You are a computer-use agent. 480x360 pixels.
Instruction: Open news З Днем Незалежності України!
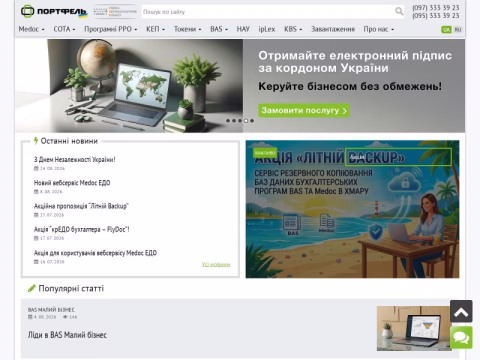75,159
